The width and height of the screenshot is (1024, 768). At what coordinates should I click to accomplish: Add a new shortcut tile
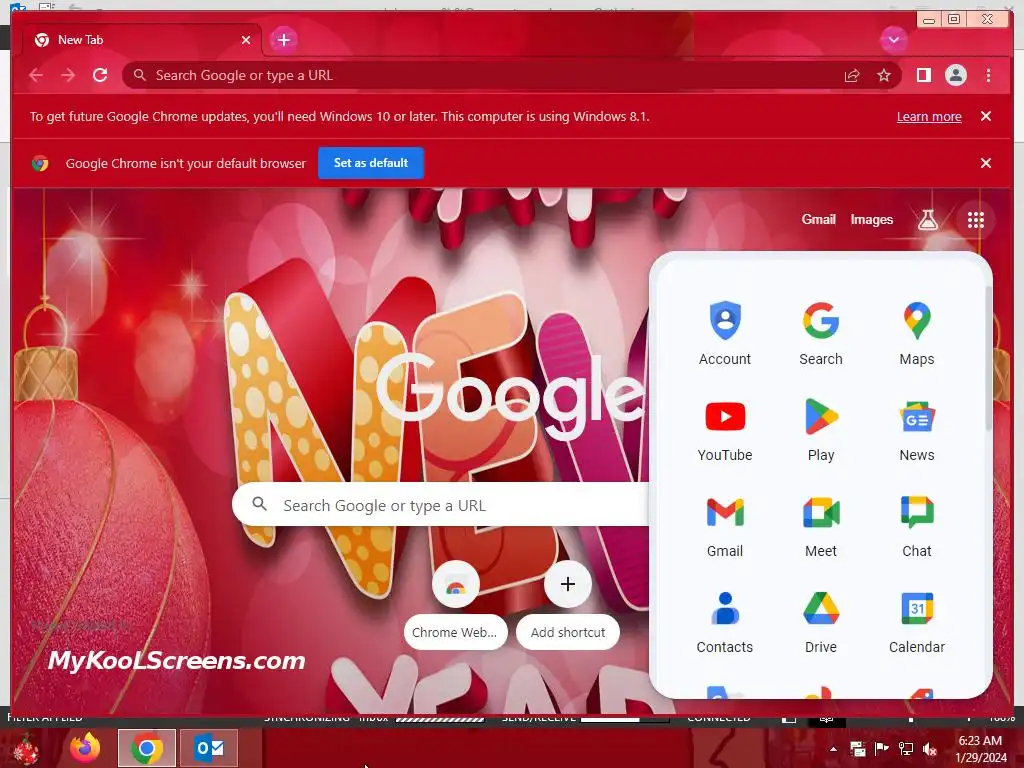(568, 605)
